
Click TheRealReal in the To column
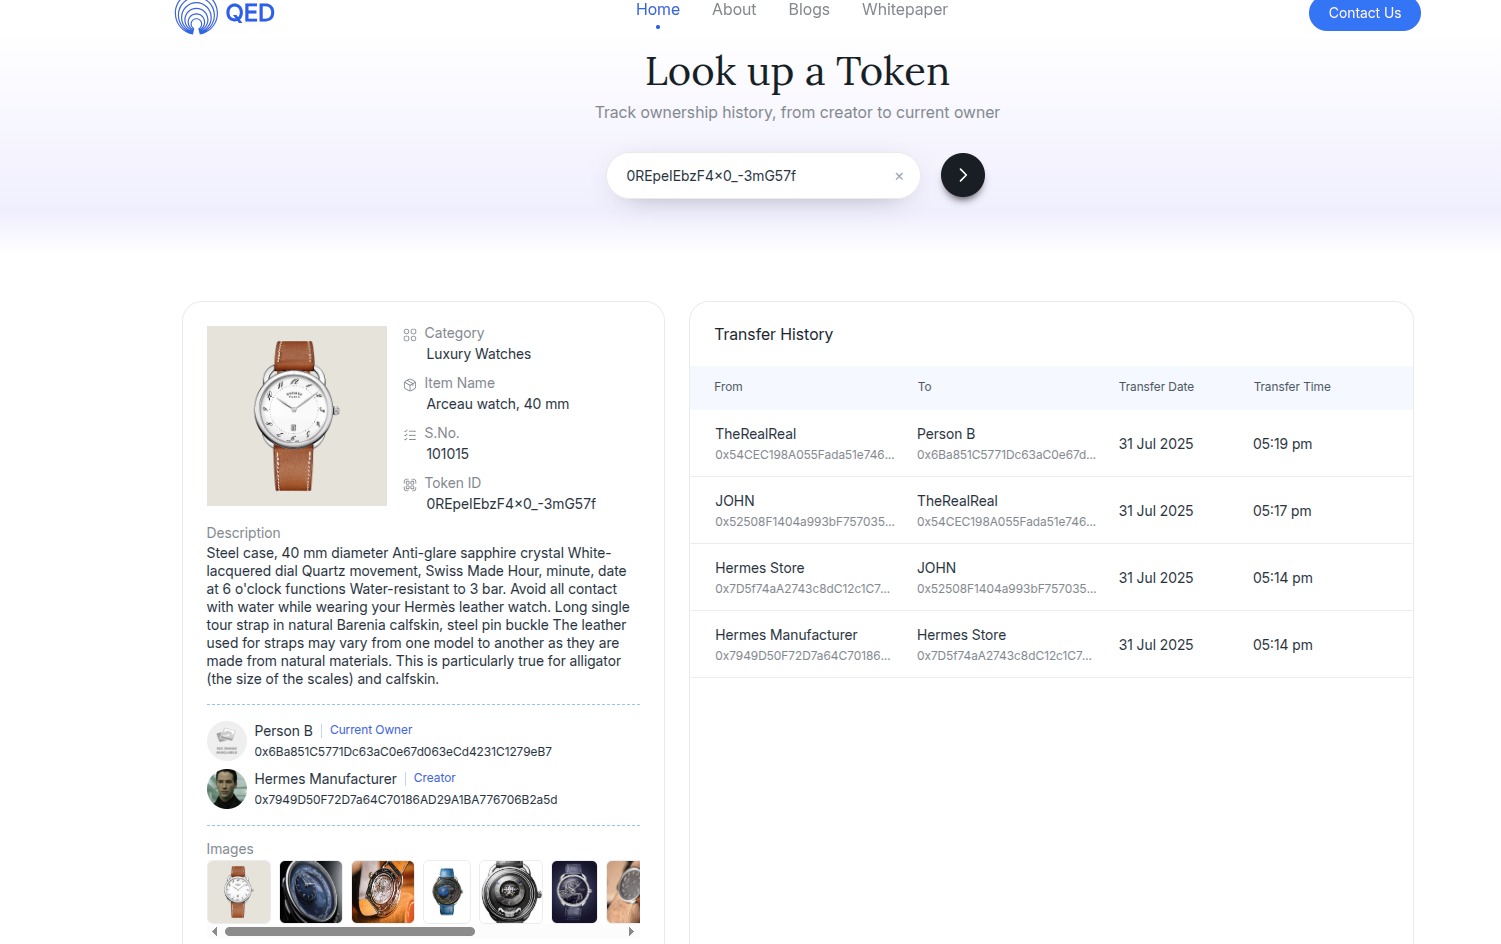click(958, 501)
